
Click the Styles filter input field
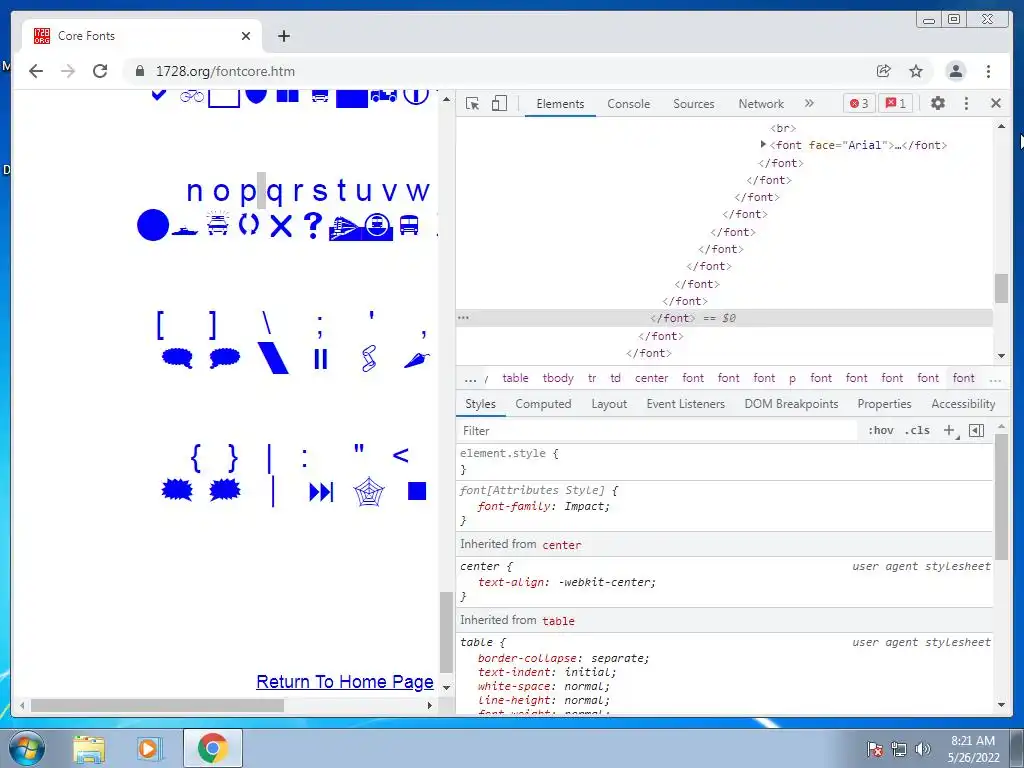click(656, 431)
